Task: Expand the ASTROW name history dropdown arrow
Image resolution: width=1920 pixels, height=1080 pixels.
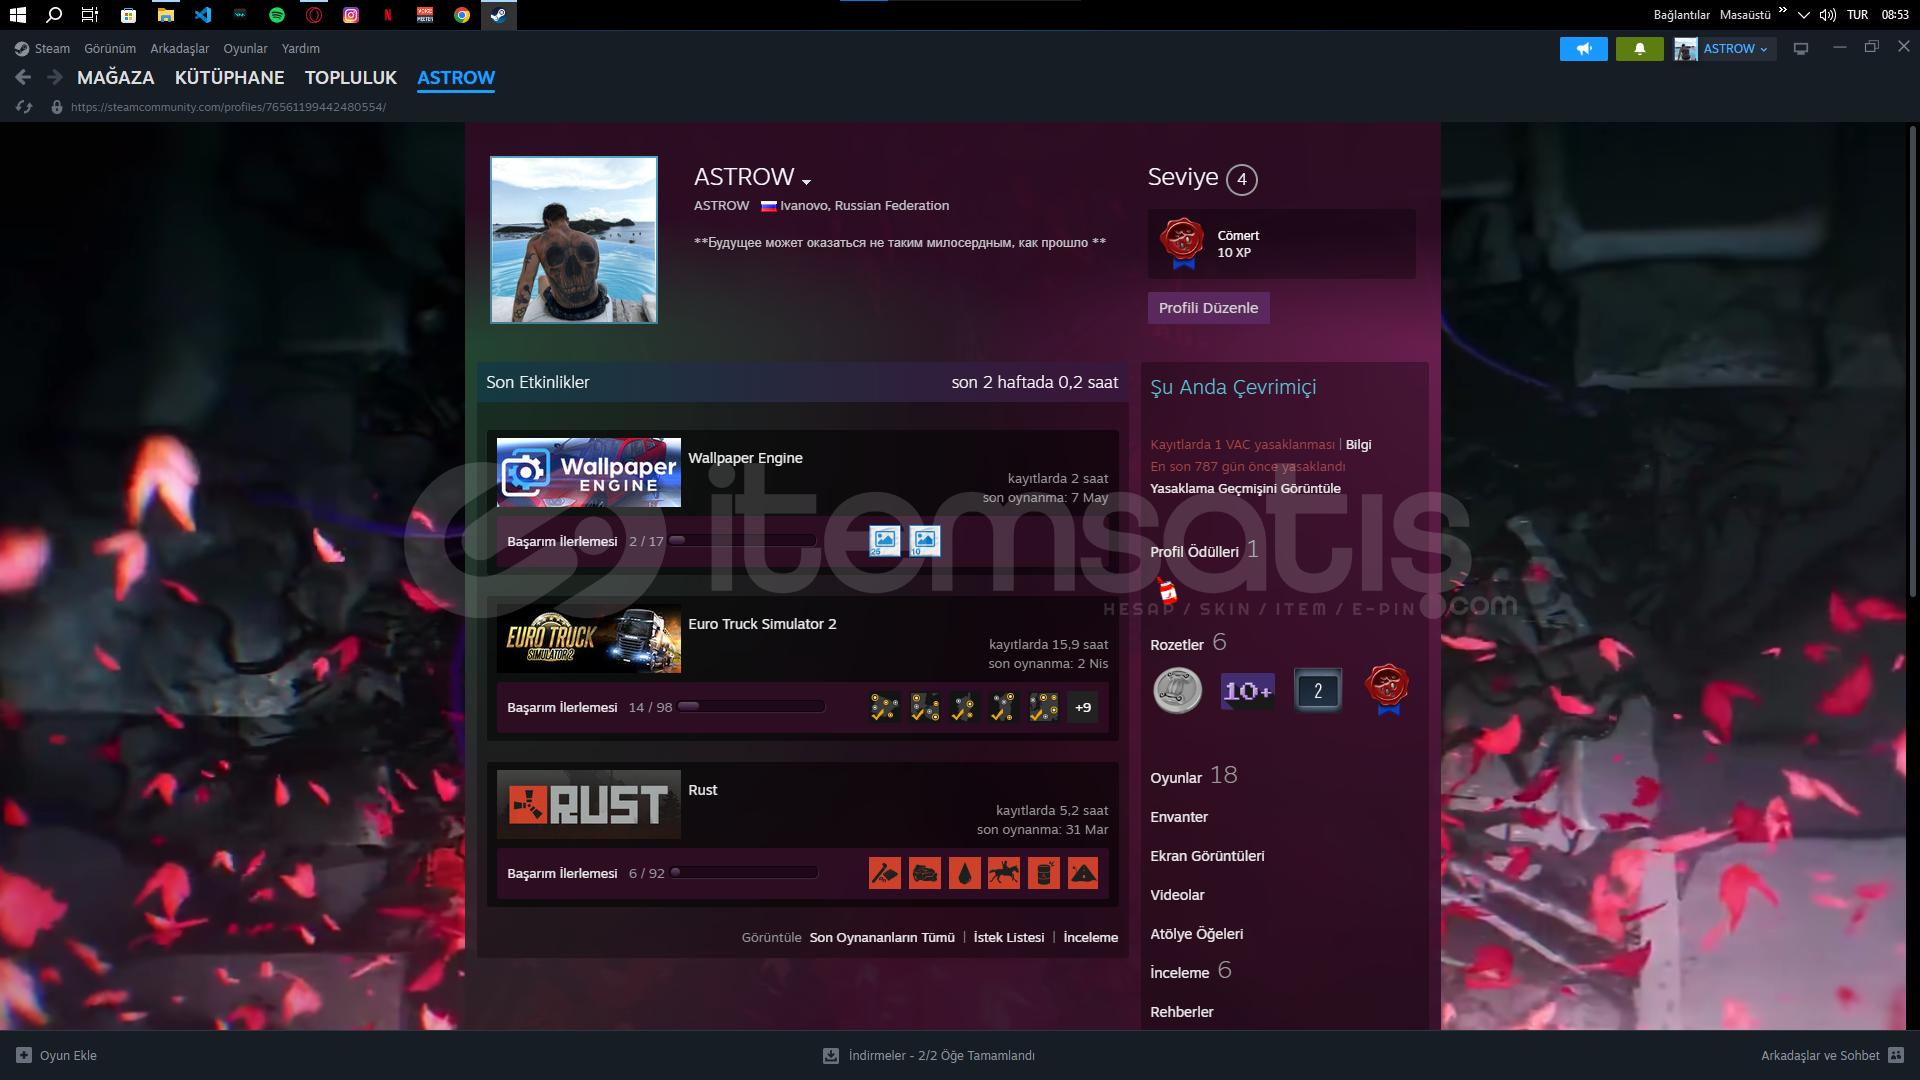Action: coord(807,182)
